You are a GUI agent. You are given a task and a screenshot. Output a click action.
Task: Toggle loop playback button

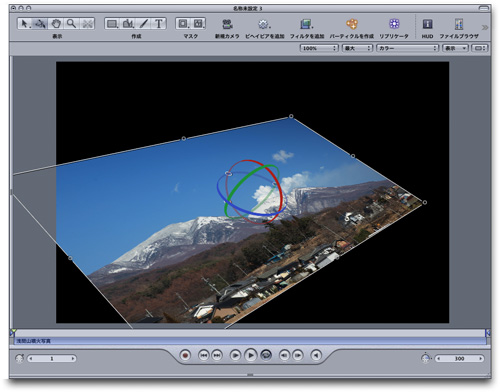[266, 355]
